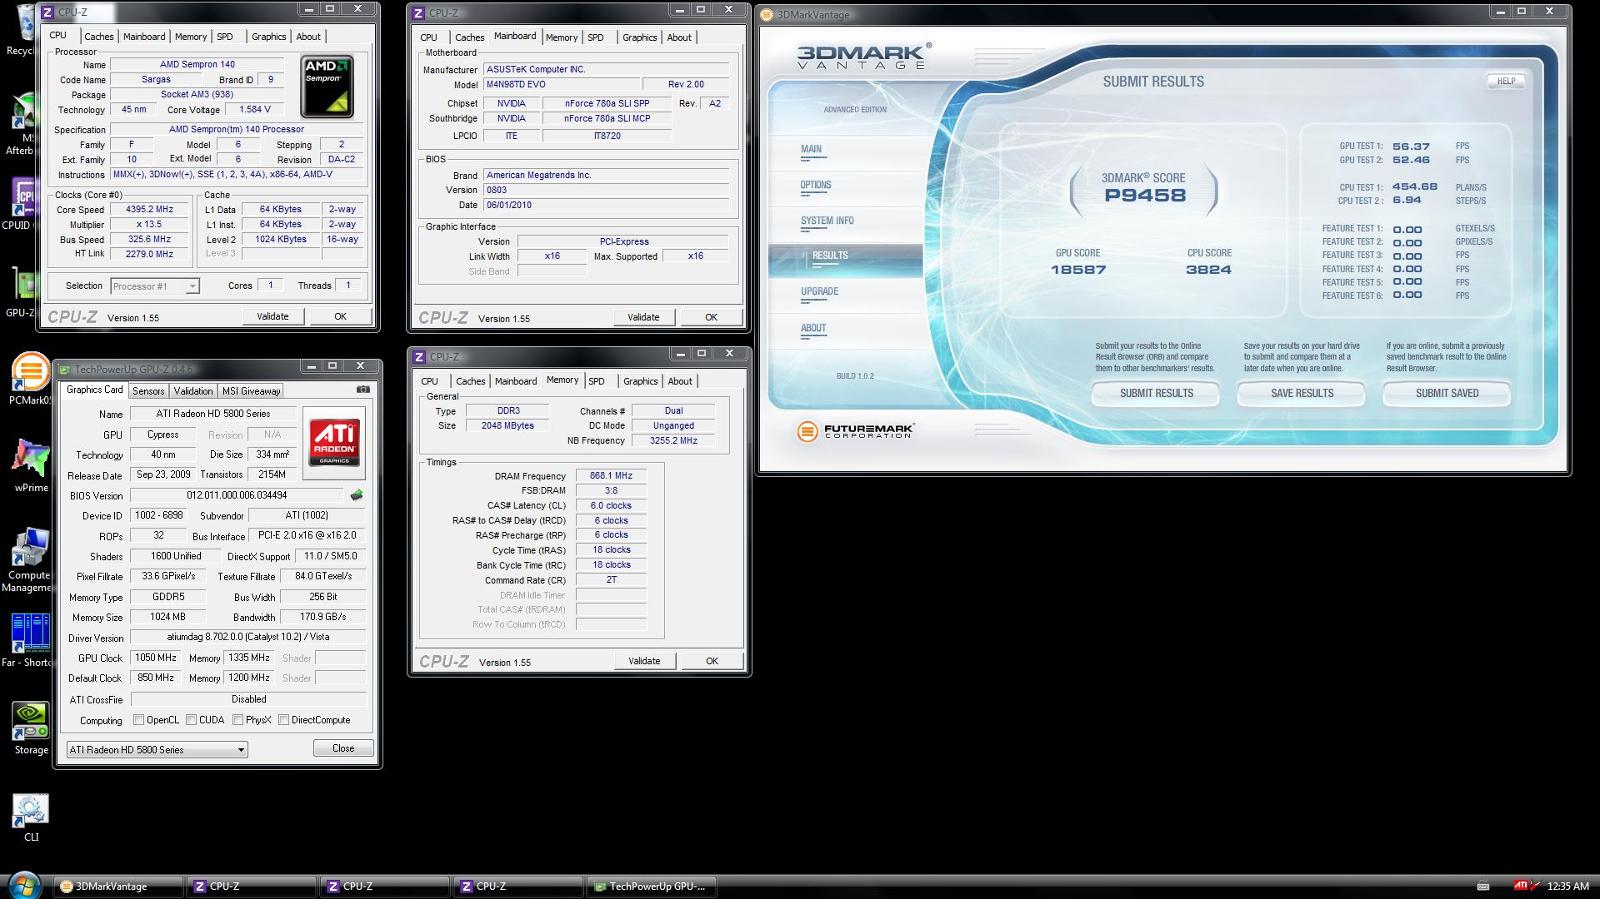Click the 3DMark score P9458
Screen dimensions: 1600x899
(x=1144, y=195)
